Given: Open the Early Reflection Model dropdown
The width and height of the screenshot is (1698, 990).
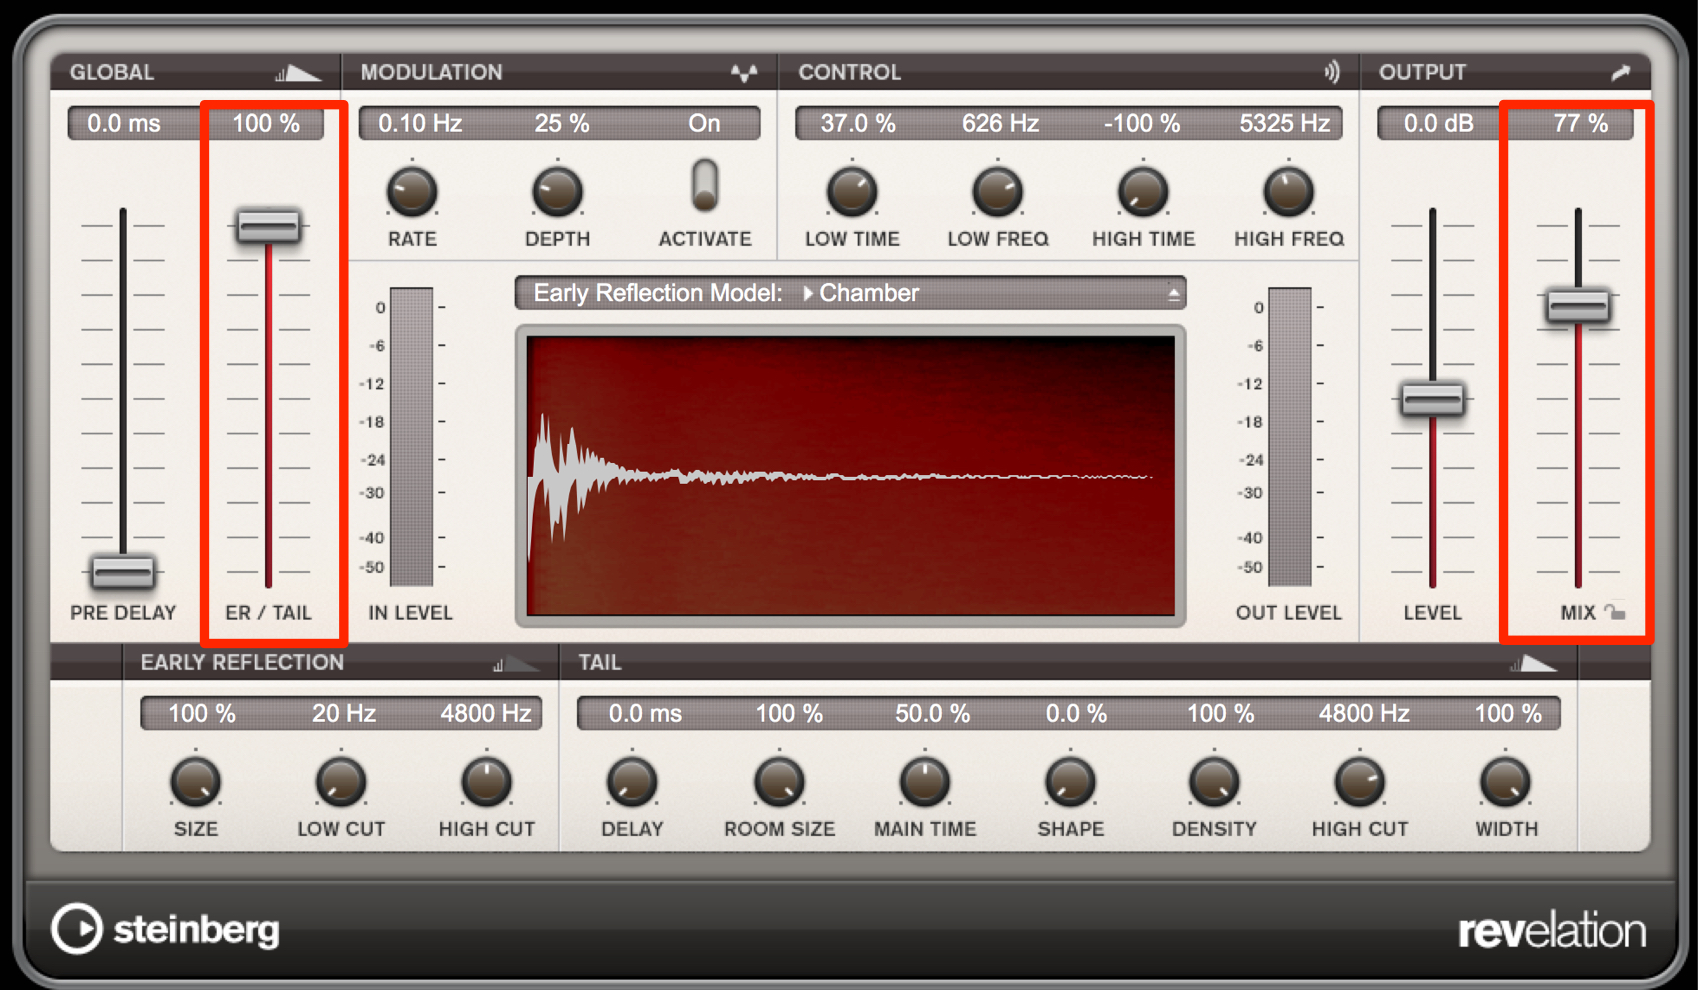Looking at the screenshot, I should [x=850, y=293].
